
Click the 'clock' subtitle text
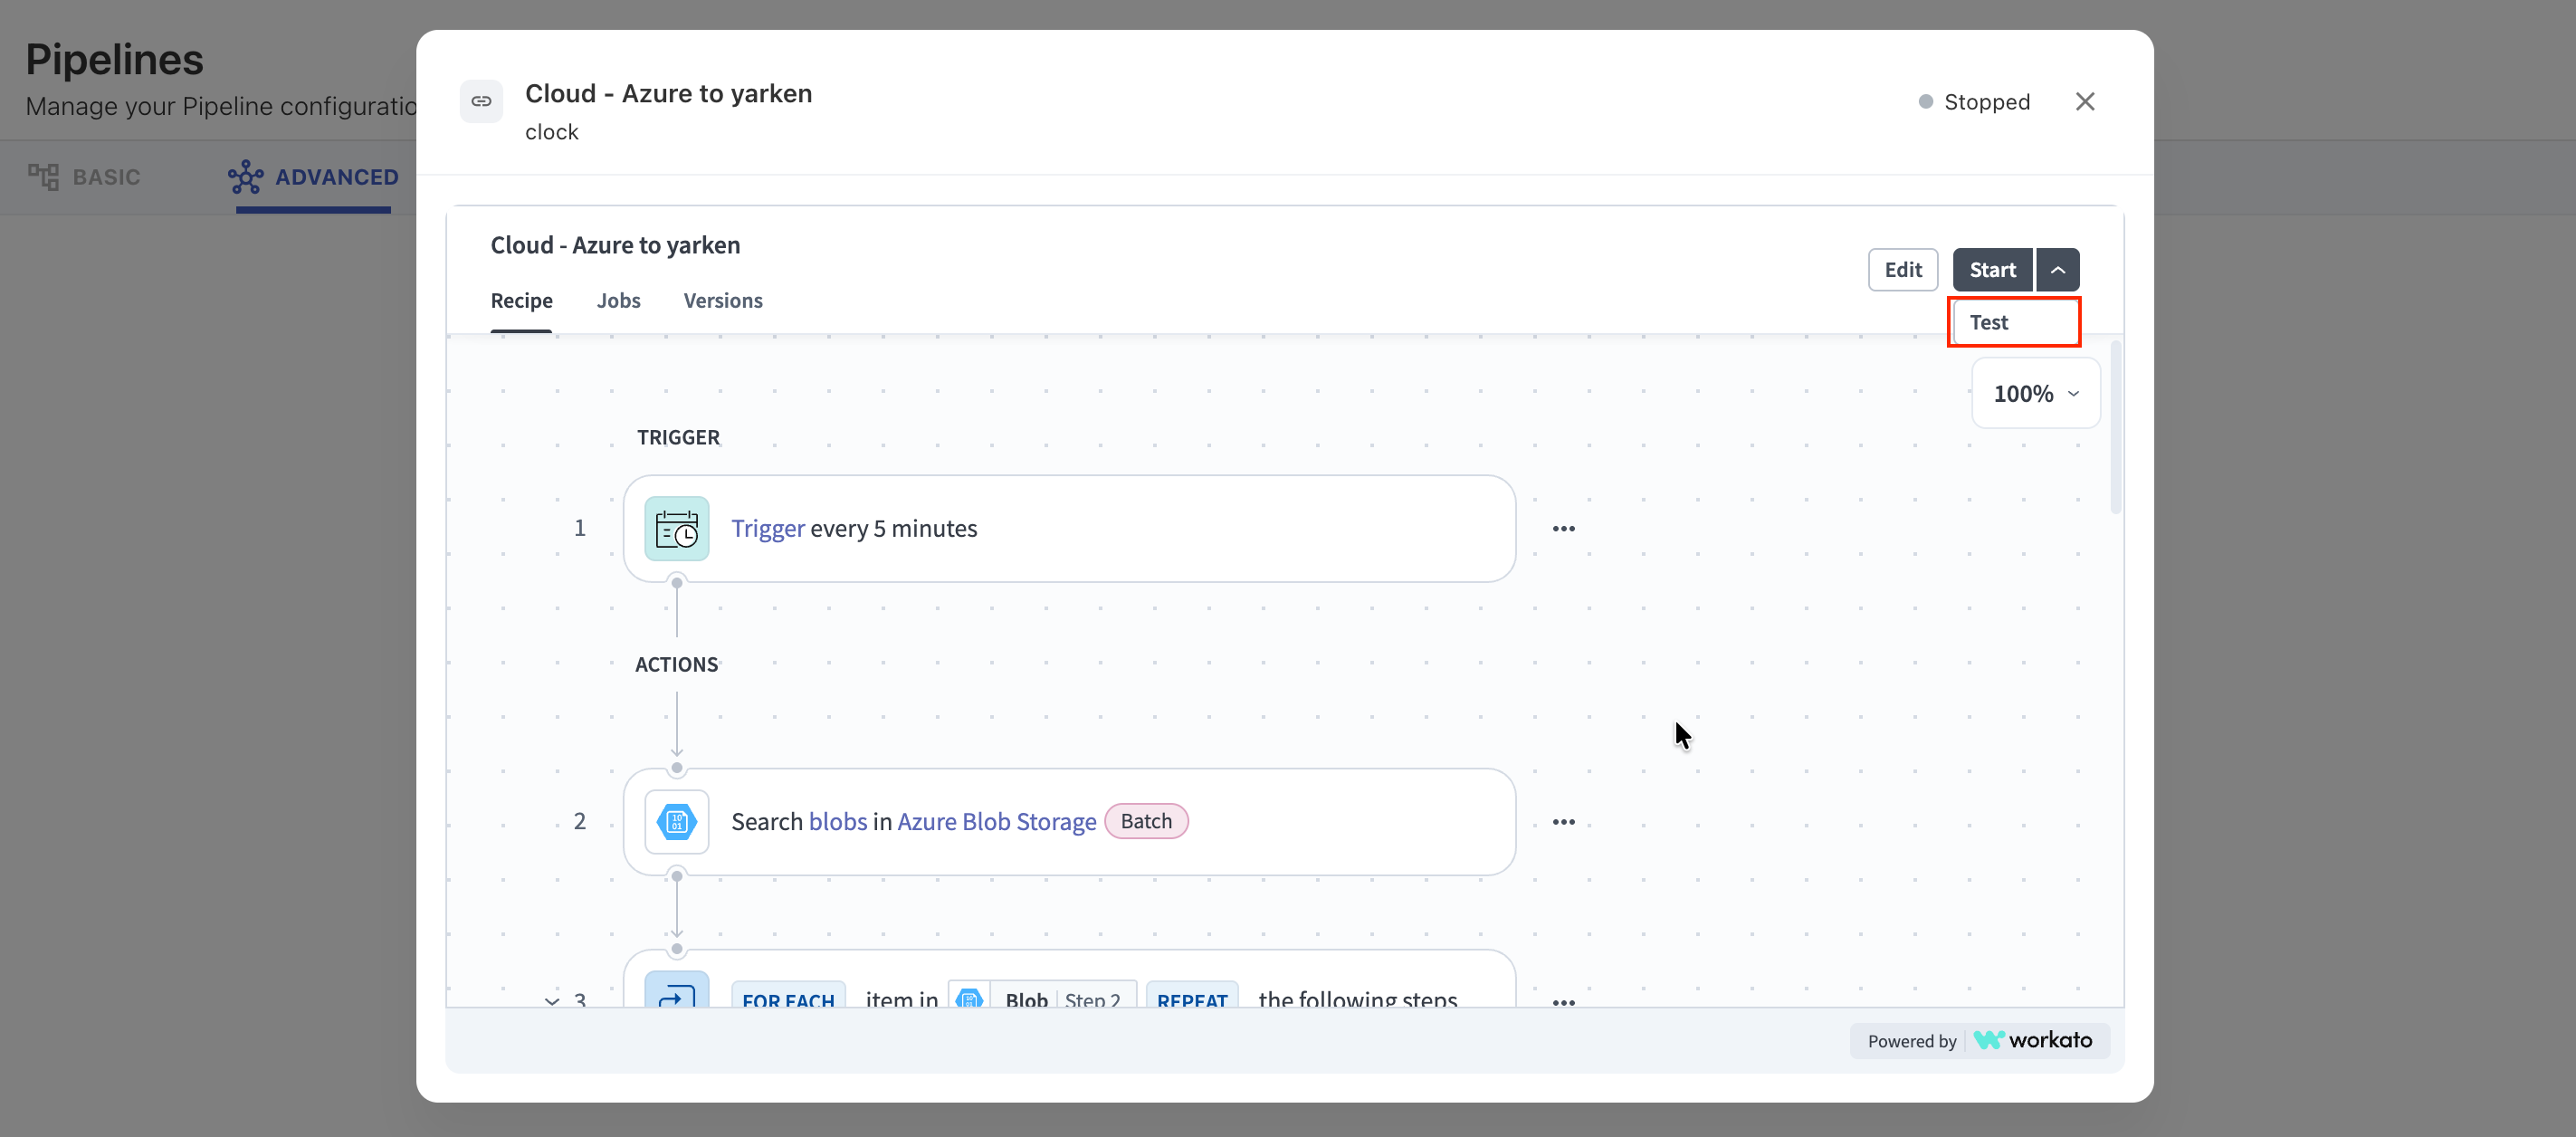[x=552, y=132]
